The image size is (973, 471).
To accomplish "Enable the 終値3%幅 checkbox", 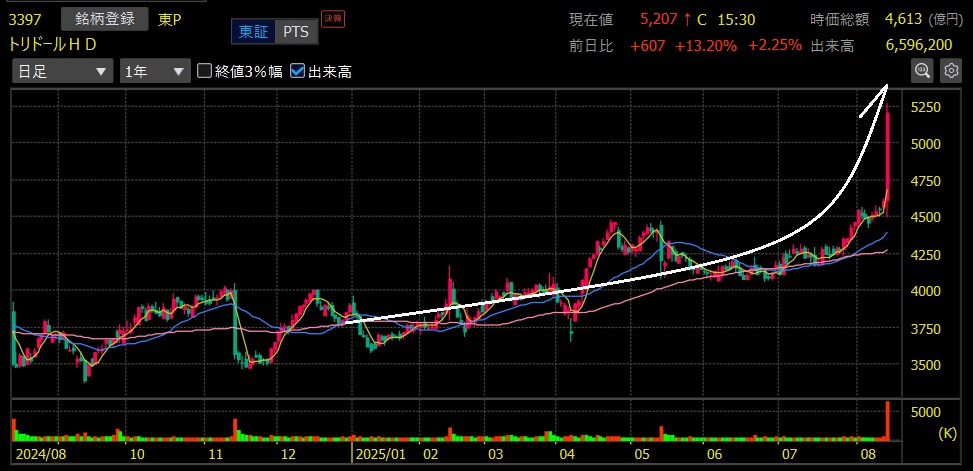I will click(205, 71).
